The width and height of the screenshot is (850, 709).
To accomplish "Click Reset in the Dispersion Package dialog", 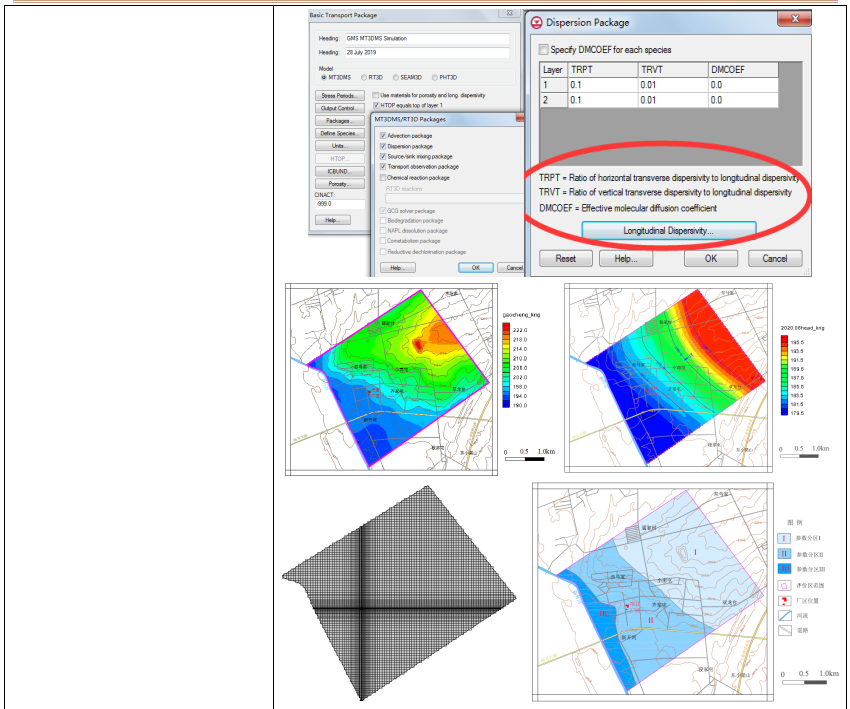I will coord(566,258).
